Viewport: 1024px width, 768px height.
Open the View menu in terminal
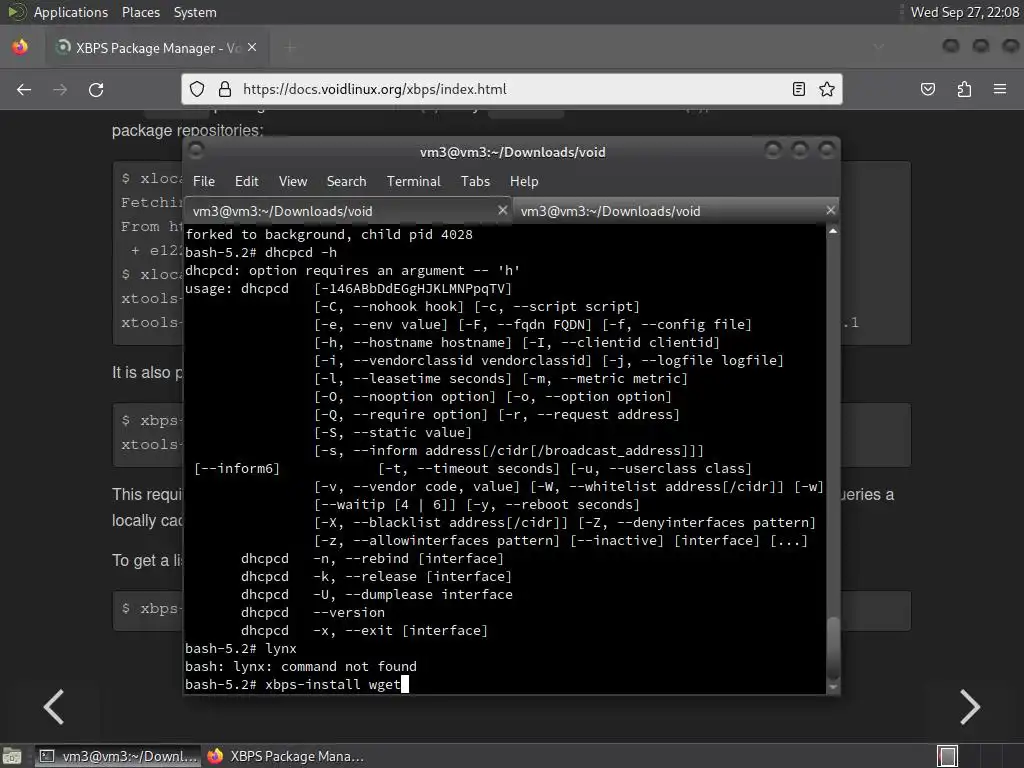tap(293, 182)
